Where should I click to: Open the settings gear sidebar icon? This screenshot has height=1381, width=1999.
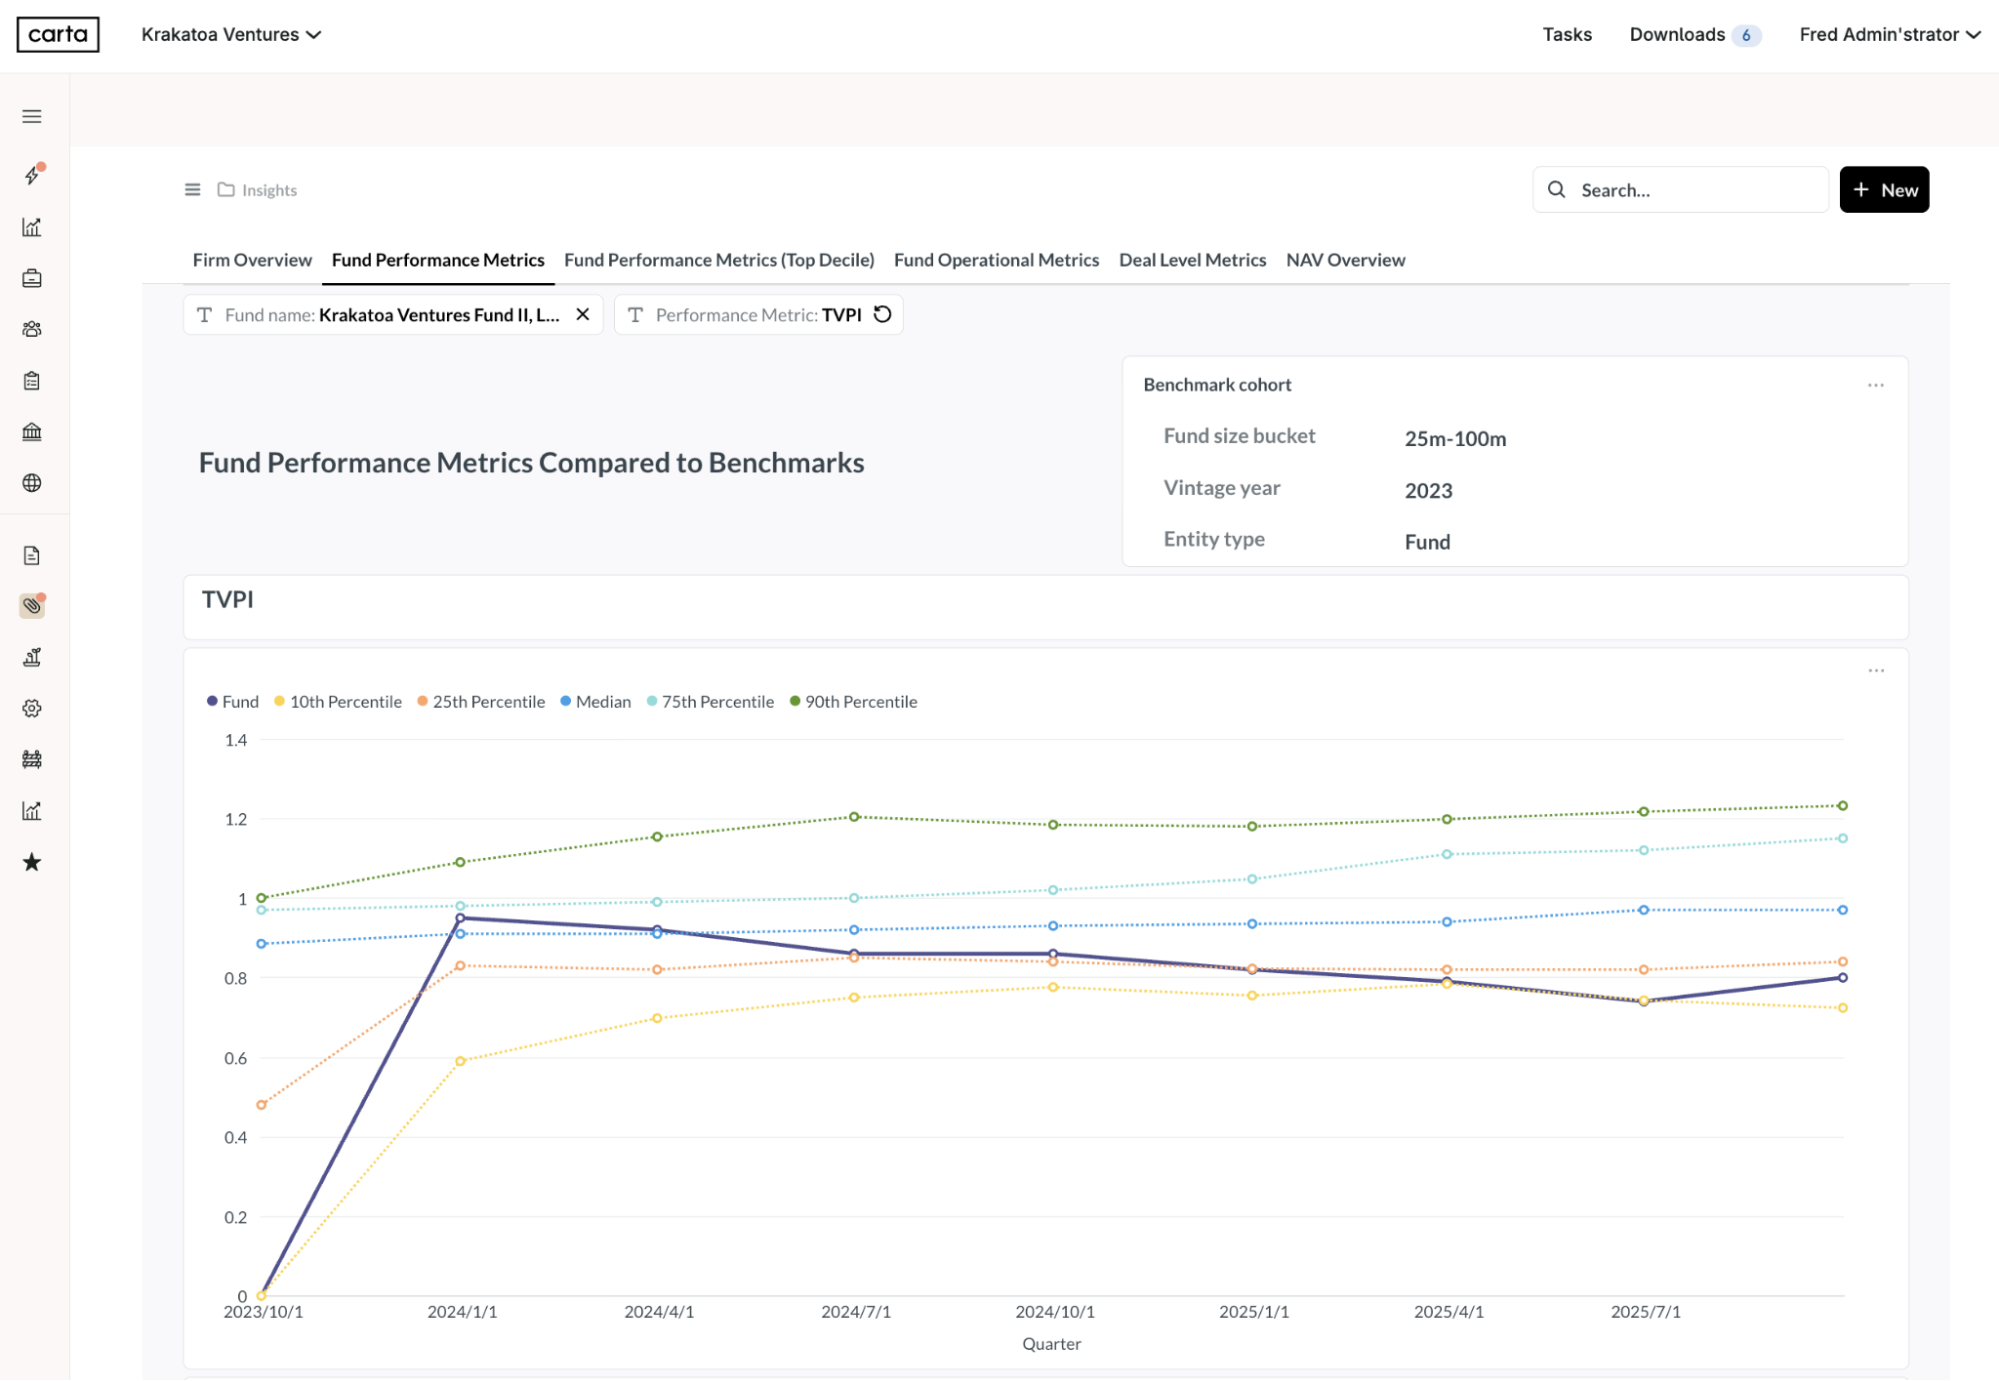pyautogui.click(x=32, y=708)
